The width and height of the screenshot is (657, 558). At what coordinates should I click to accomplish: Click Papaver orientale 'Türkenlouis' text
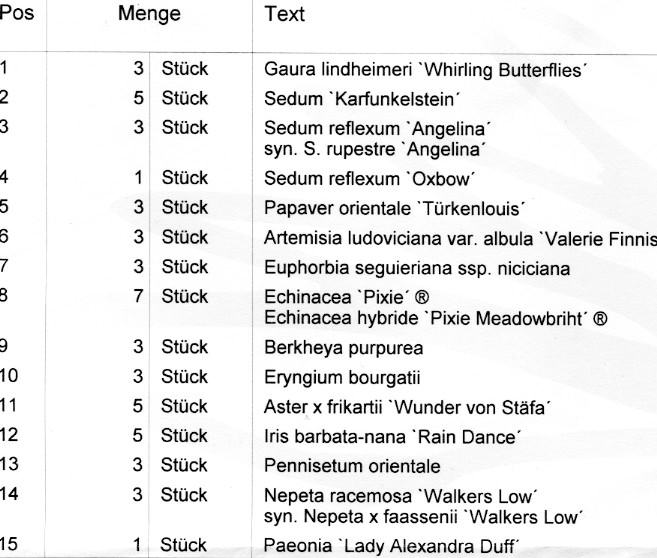click(394, 209)
